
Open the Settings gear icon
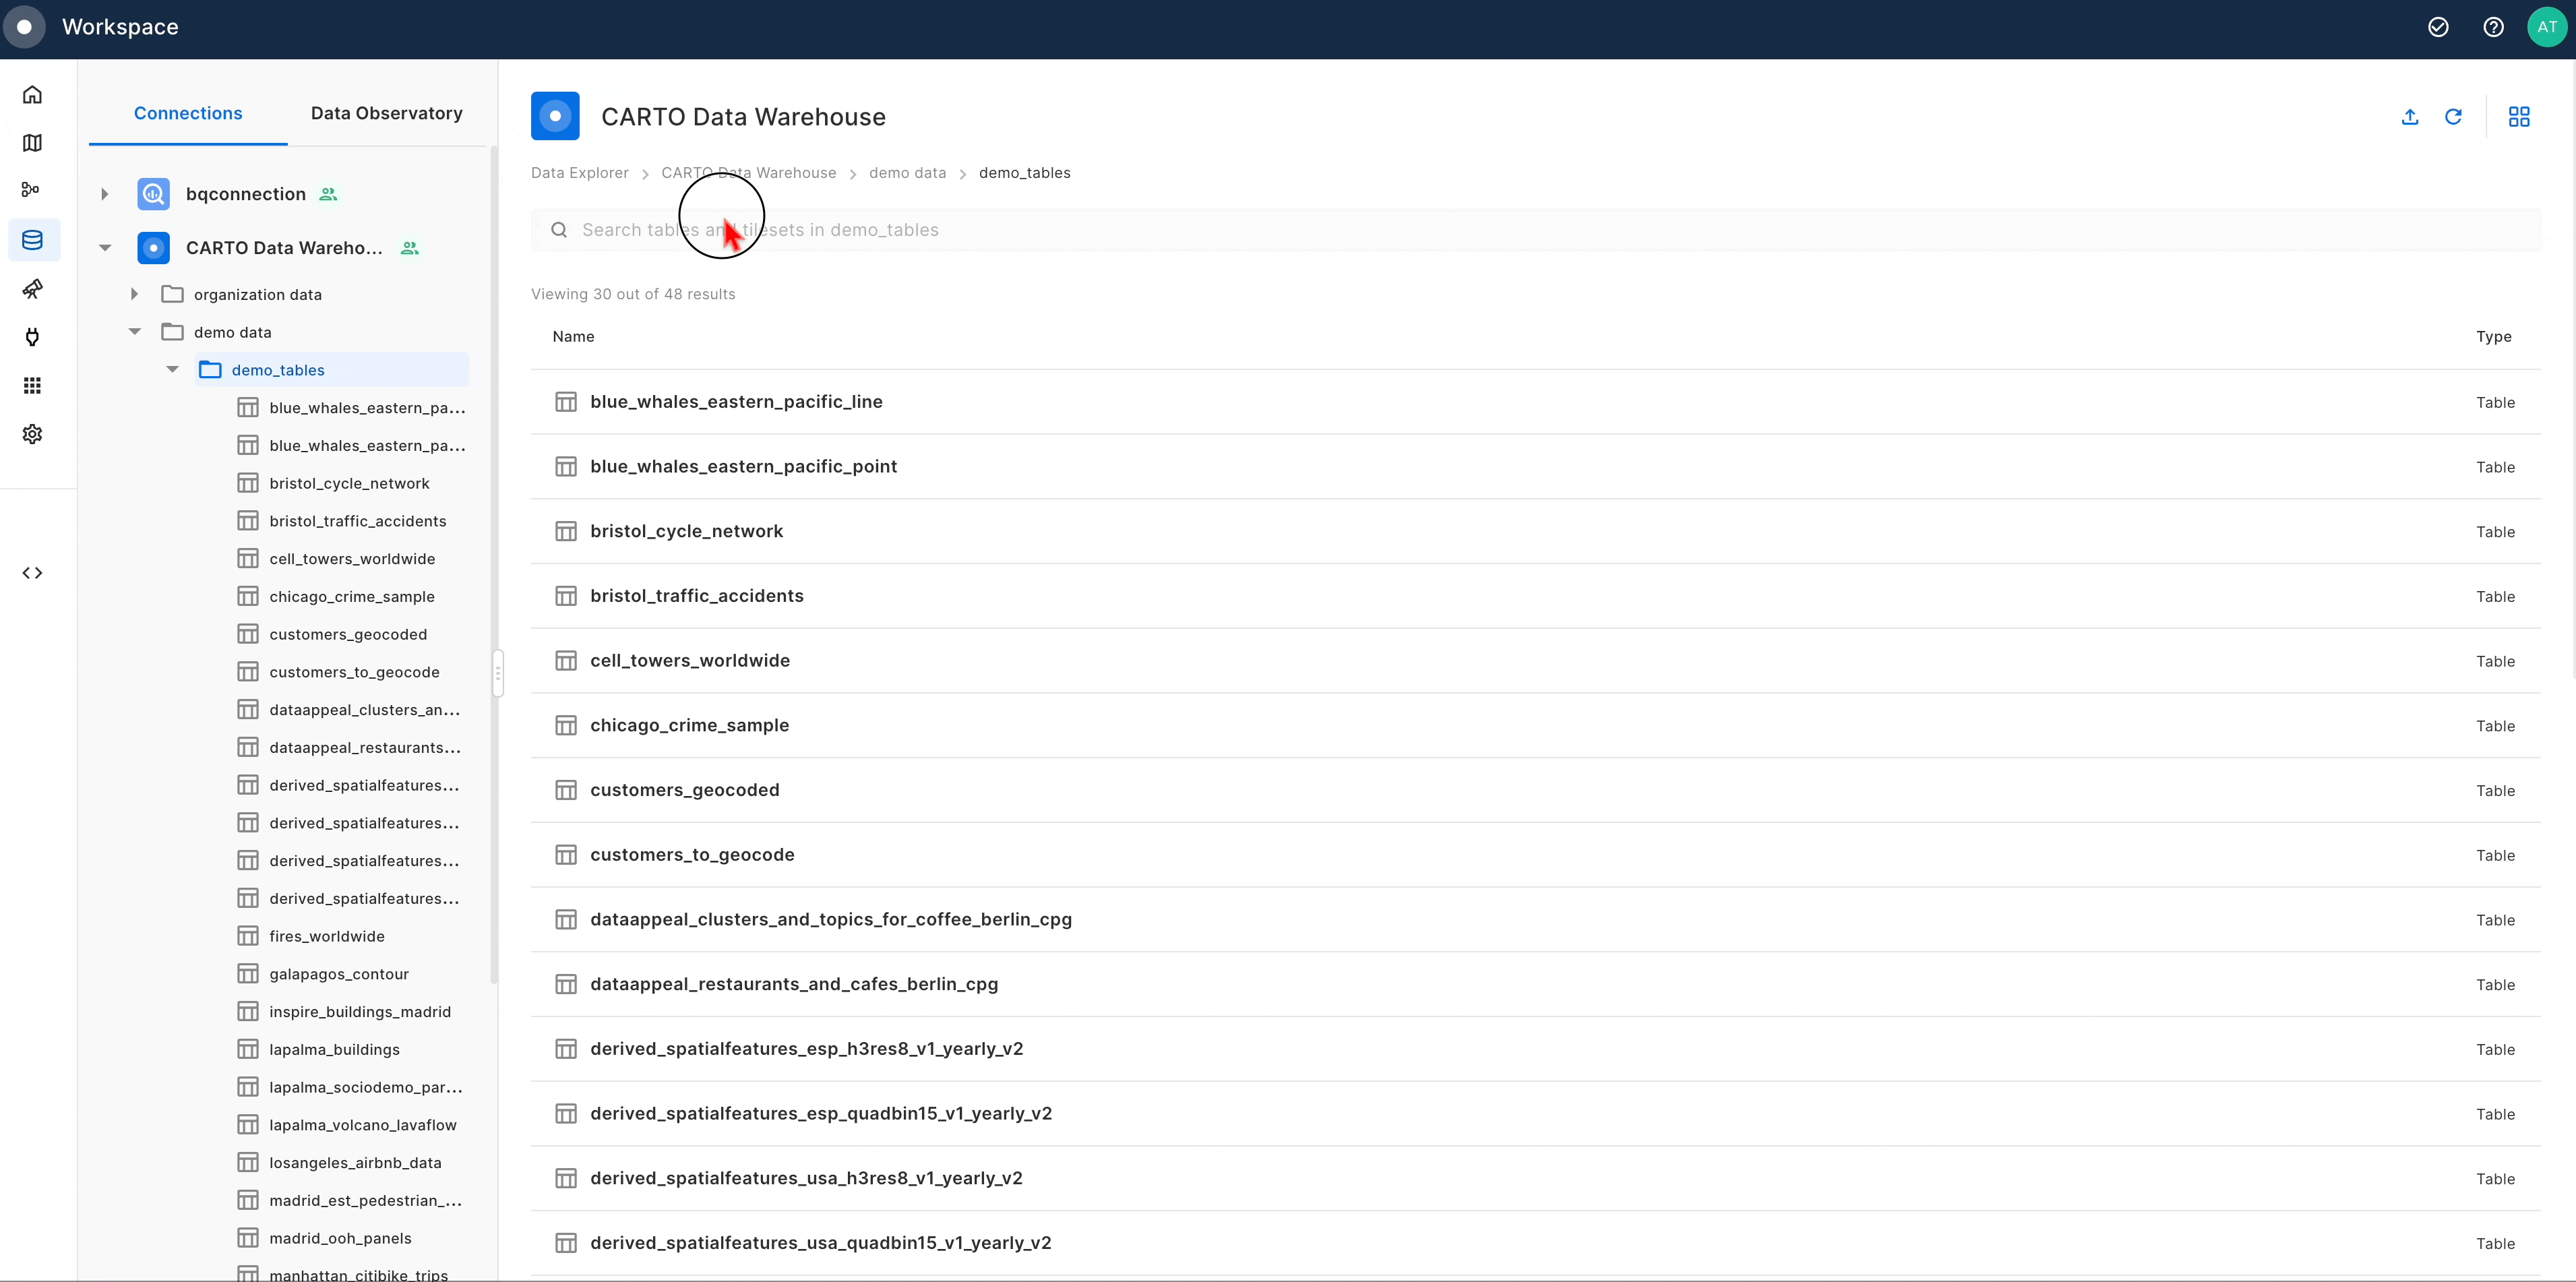[32, 434]
